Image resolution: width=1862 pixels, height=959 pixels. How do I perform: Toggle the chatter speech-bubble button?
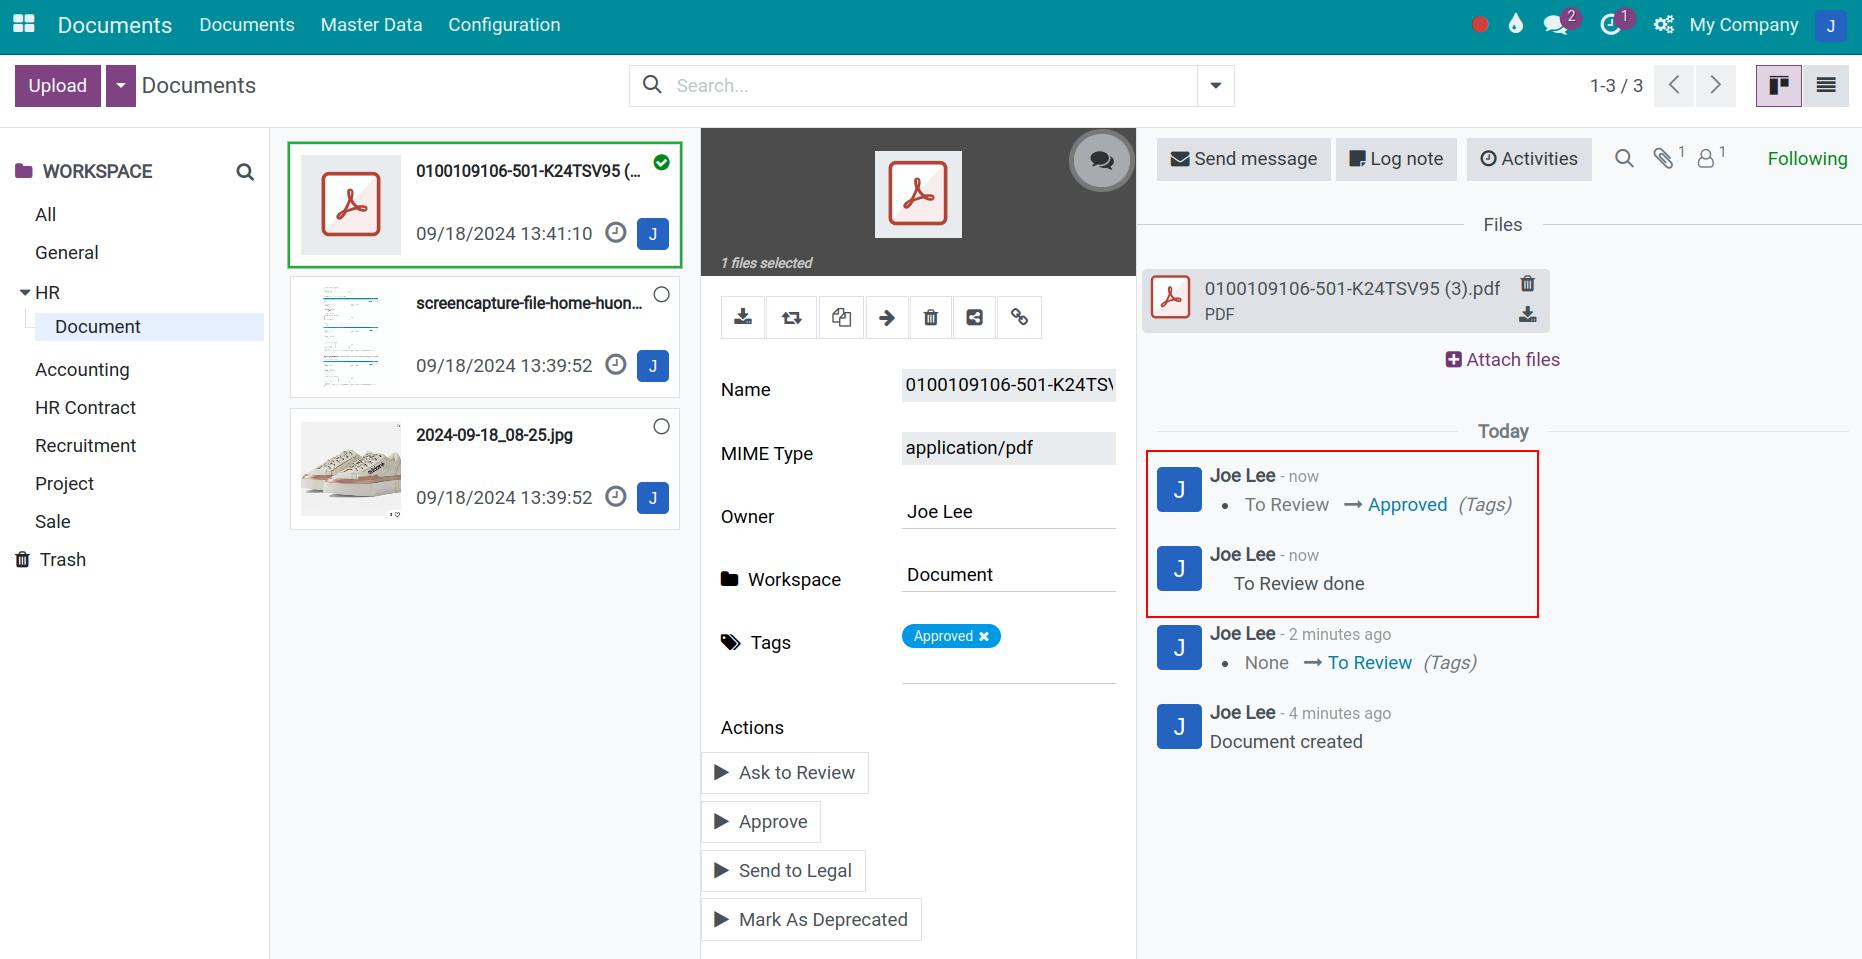coord(1102,160)
